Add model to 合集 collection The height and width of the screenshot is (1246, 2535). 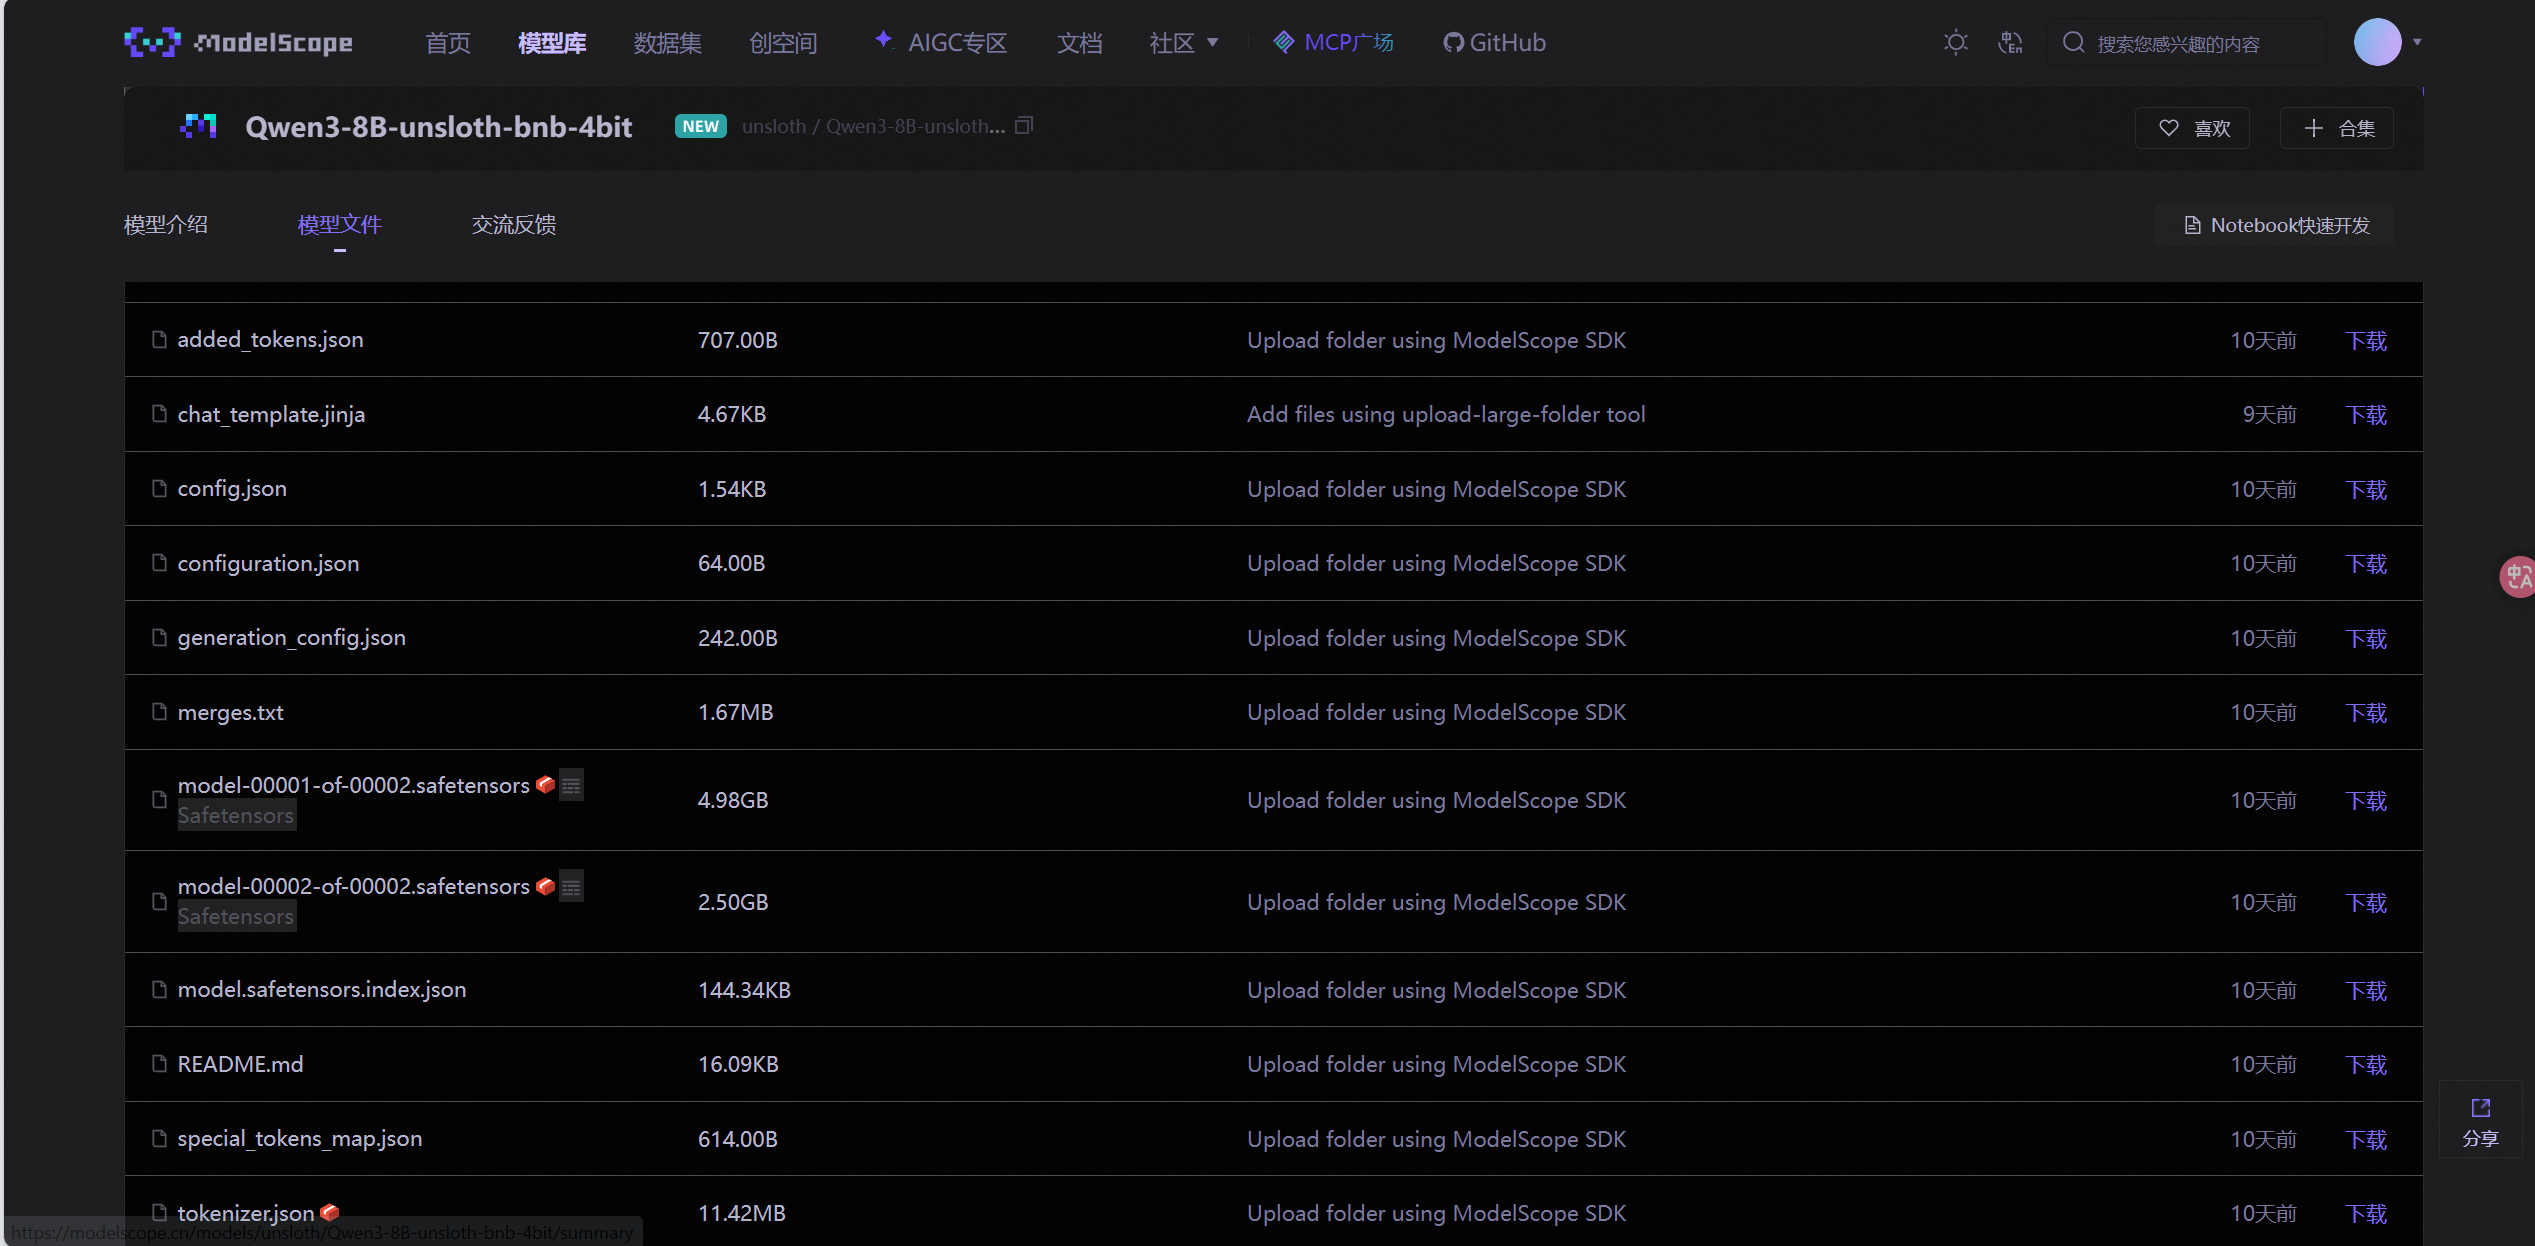pyautogui.click(x=2337, y=128)
